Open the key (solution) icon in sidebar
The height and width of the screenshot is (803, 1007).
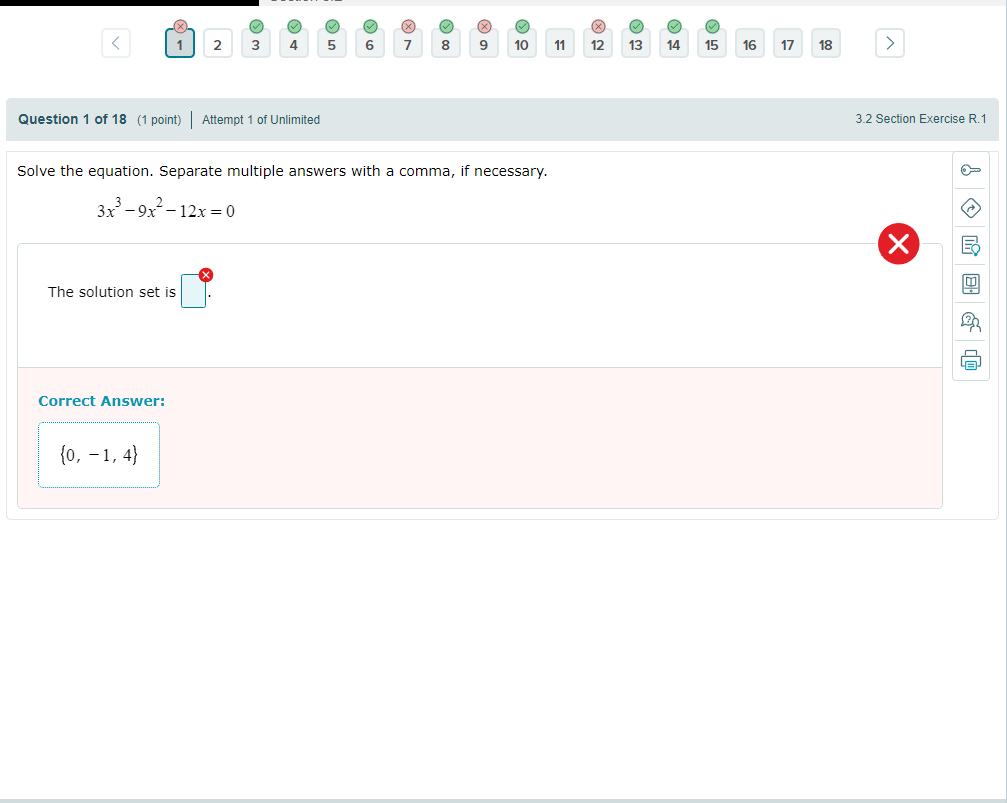point(970,170)
